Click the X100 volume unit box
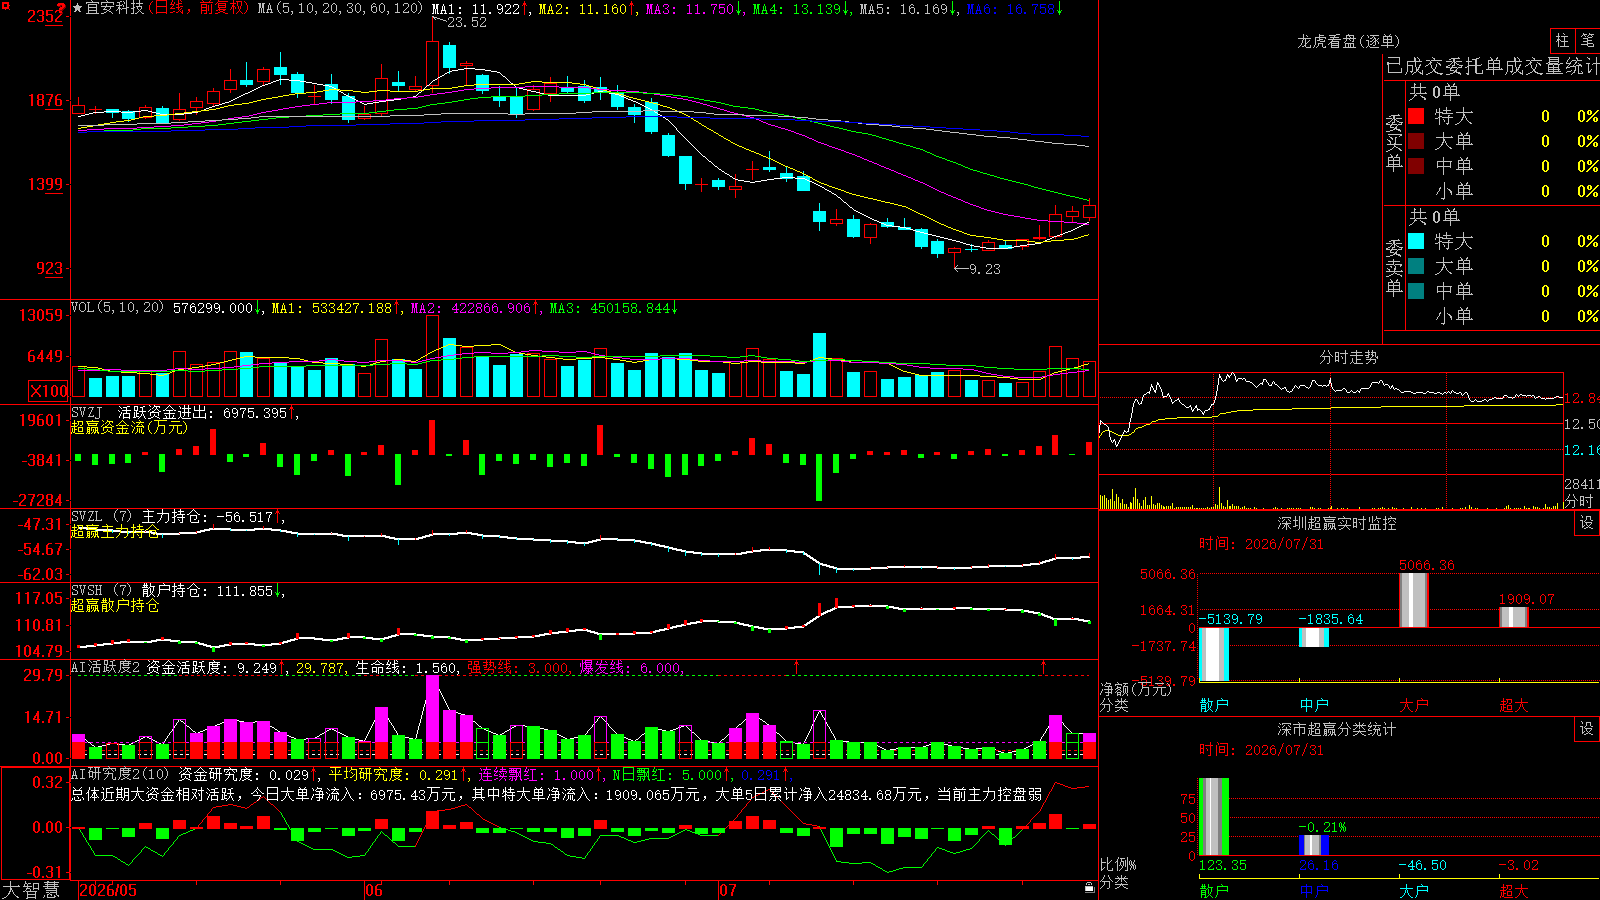 (x=49, y=391)
